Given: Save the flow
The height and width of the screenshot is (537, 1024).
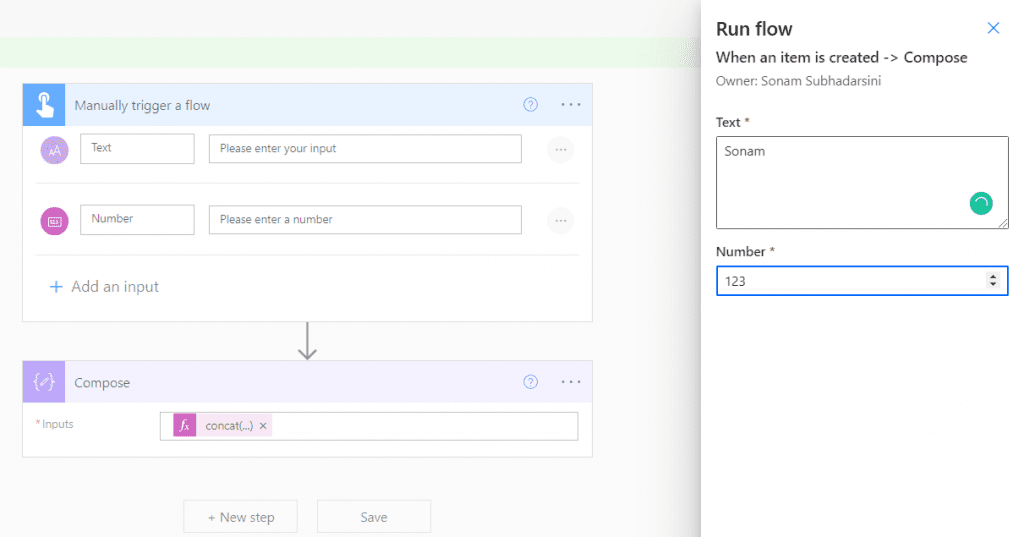Looking at the screenshot, I should [374, 517].
